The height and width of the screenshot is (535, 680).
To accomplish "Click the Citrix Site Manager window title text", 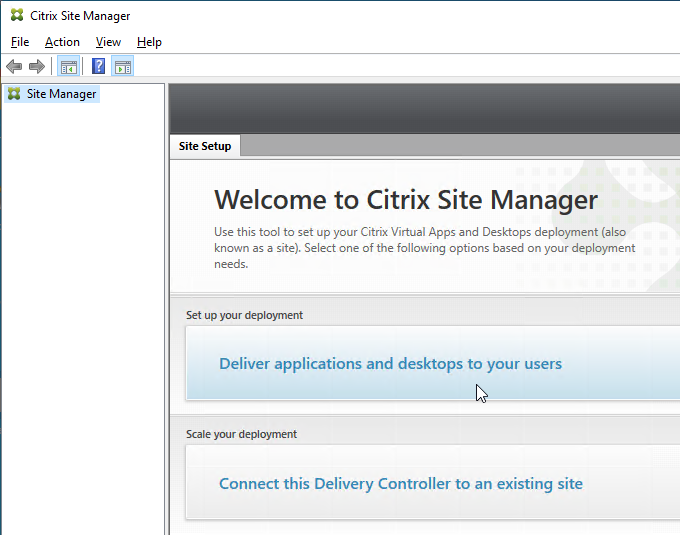I will (x=80, y=16).
